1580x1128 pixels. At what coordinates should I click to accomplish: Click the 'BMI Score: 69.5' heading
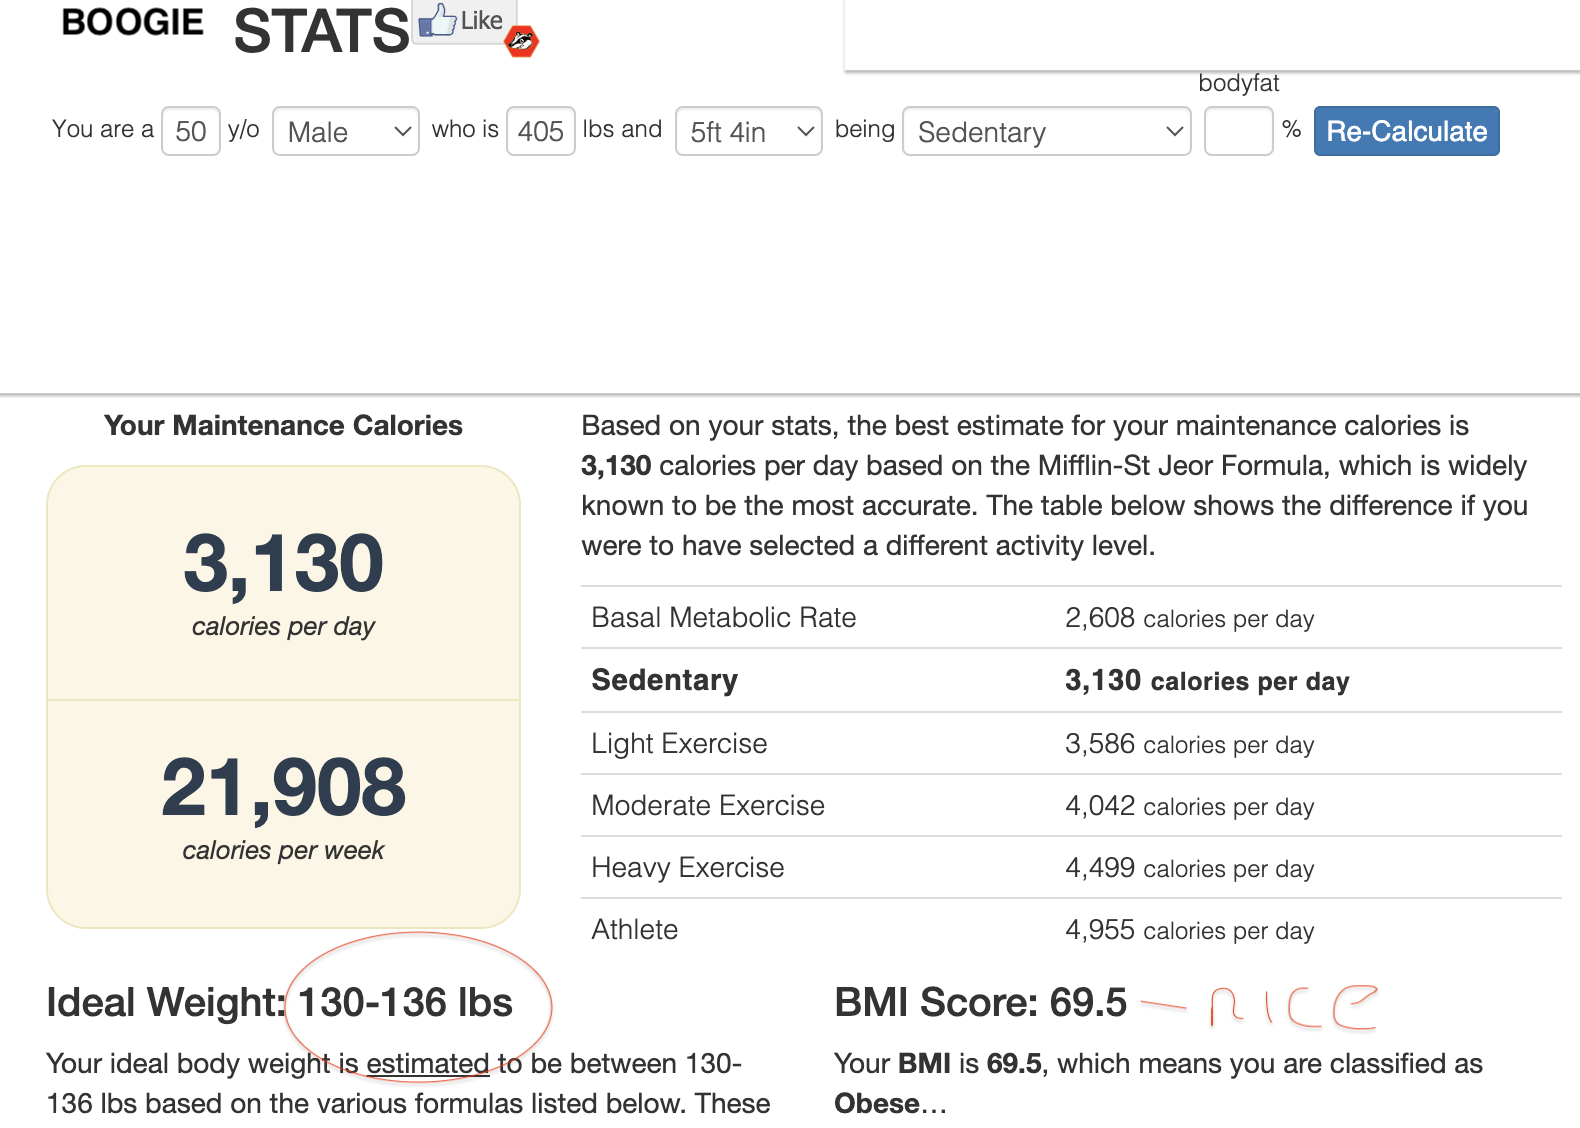(981, 1003)
